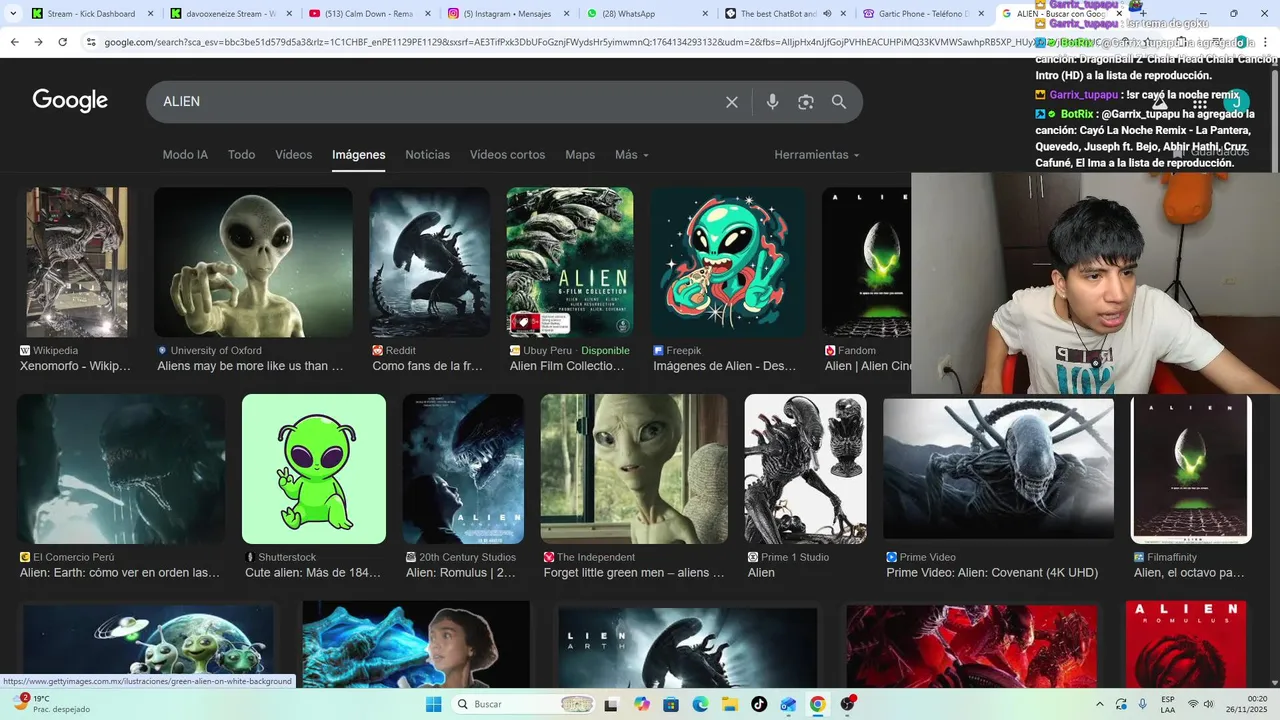
Task: Open El Comercio Perú Alien: Earth link
Action: coord(120,573)
